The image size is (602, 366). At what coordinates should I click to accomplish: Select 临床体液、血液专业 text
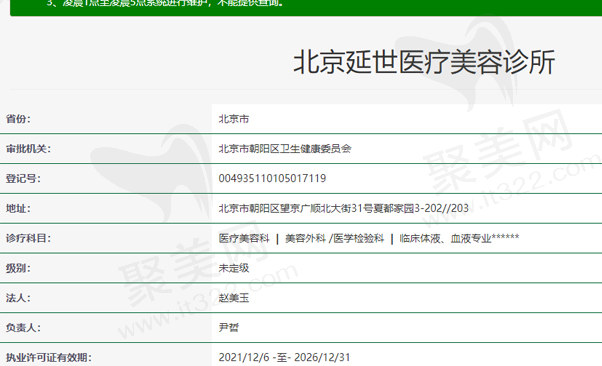(x=445, y=238)
